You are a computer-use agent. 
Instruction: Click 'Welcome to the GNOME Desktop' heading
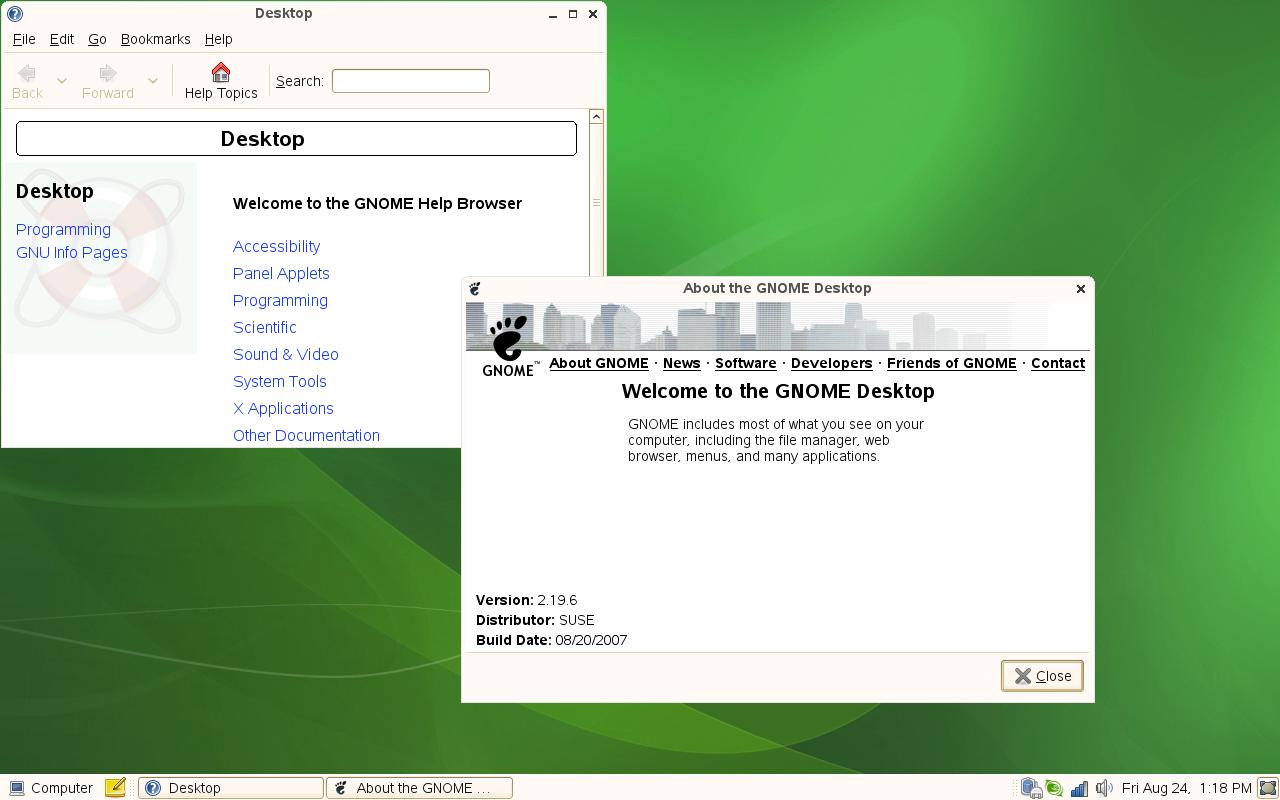[x=778, y=391]
